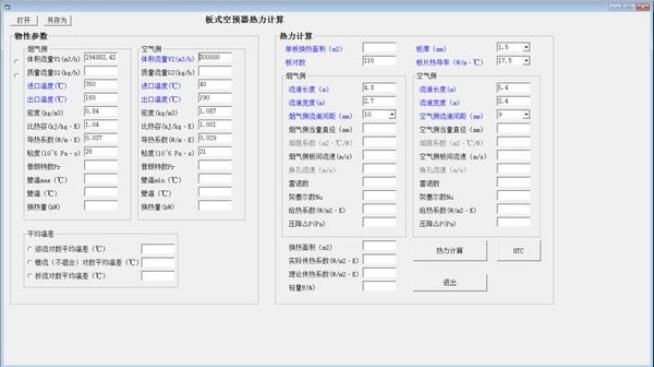Click the flue gas 比热容 input field
This screenshot has width=654, height=367.
pos(101,125)
